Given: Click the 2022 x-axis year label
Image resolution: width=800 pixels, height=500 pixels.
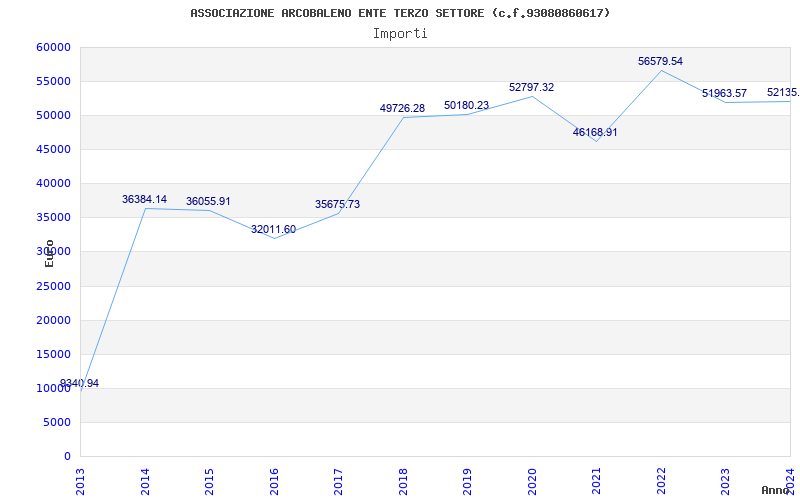Looking at the screenshot, I should click(661, 481).
